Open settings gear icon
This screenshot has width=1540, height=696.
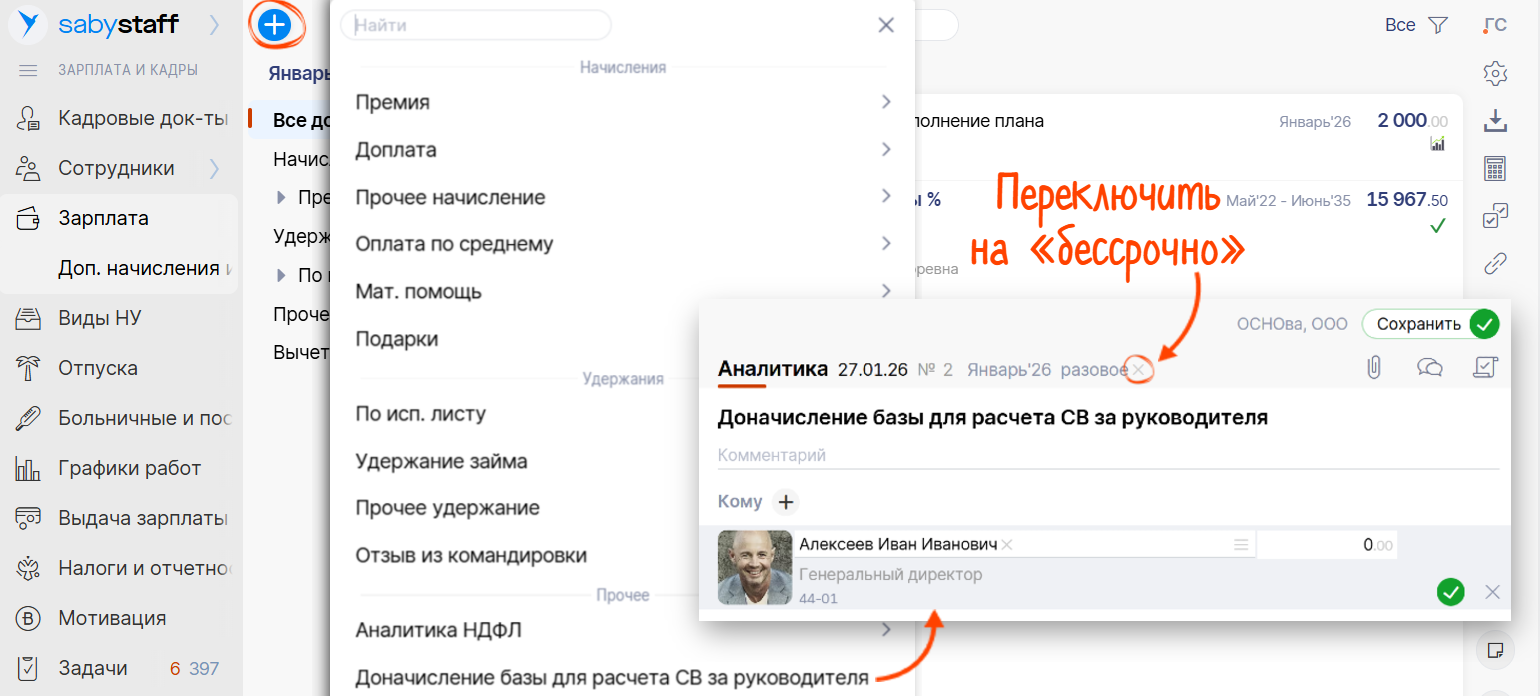pos(1495,73)
